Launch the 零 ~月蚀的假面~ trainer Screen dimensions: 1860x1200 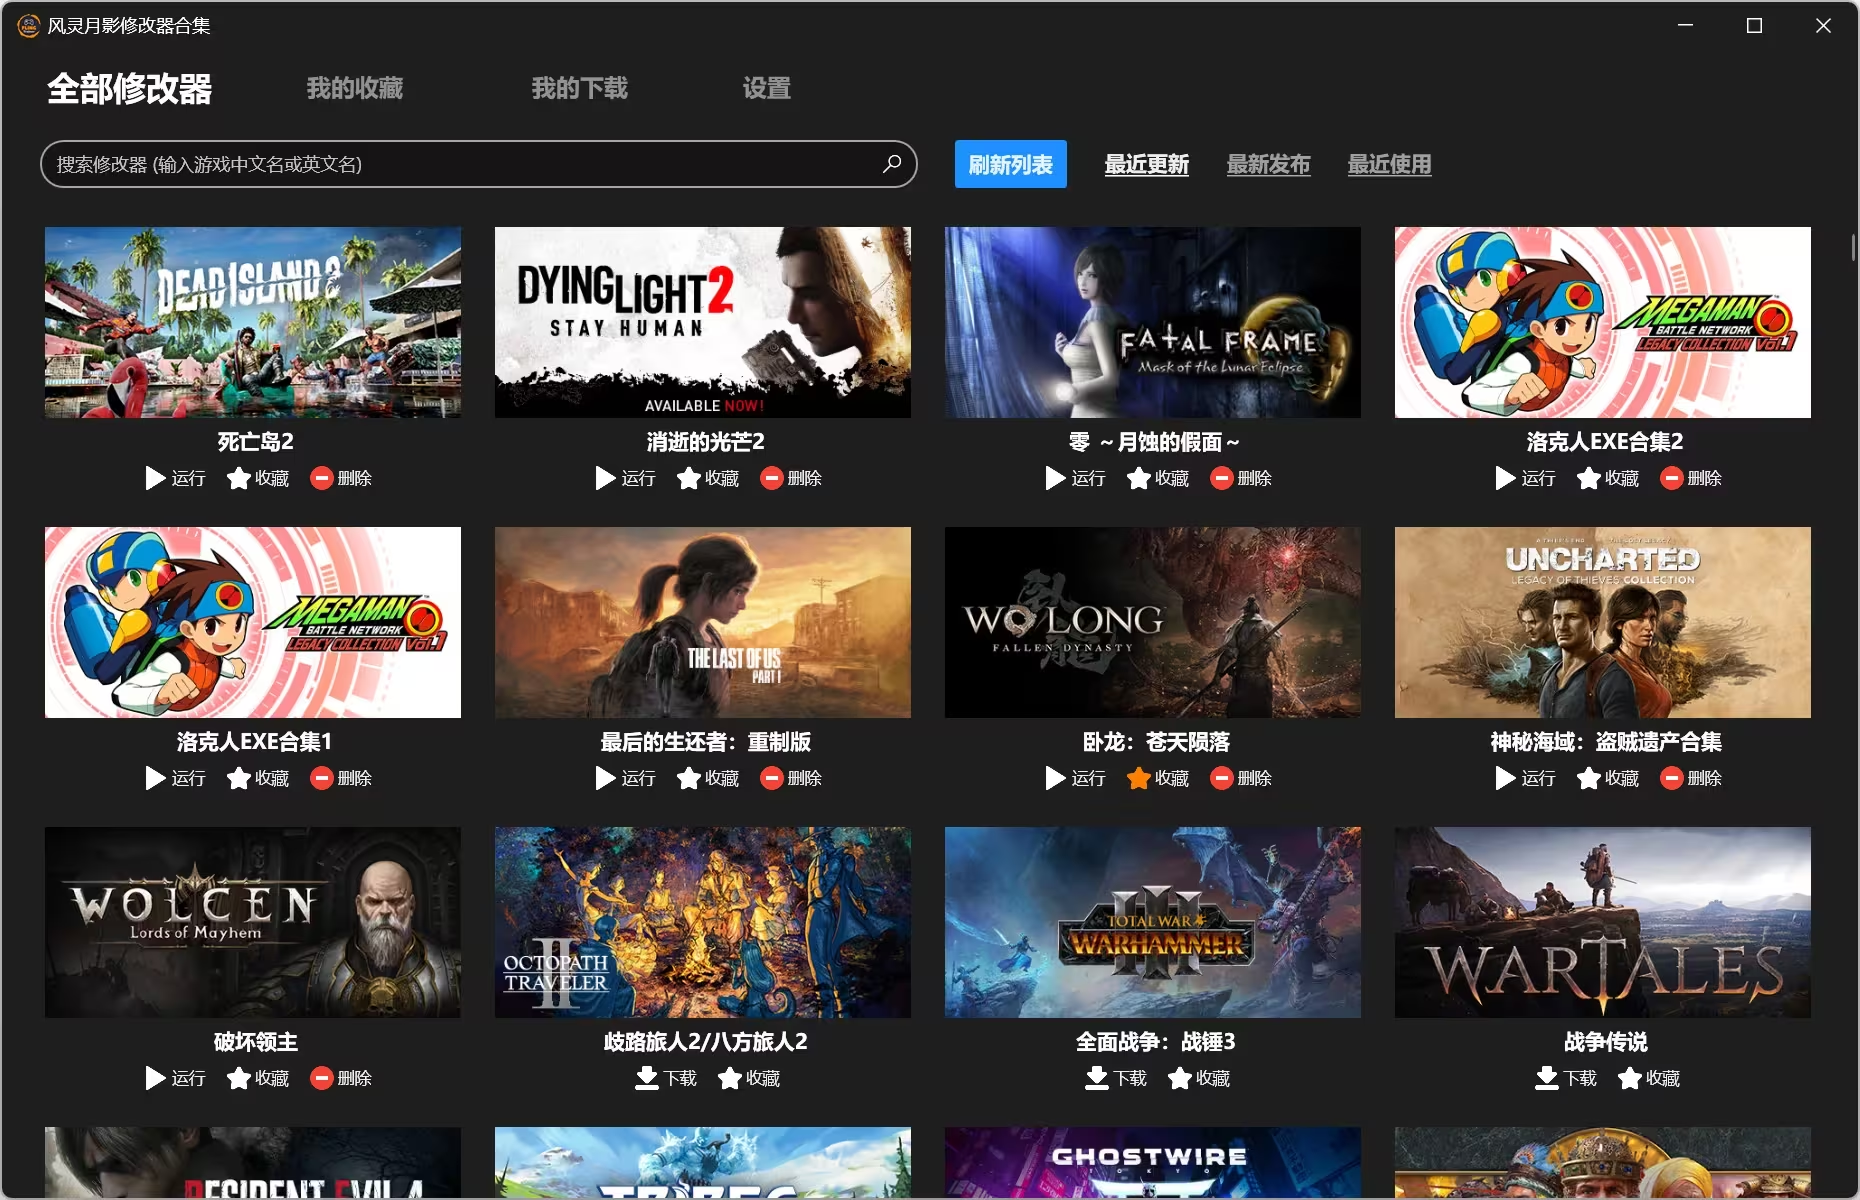tap(1076, 478)
